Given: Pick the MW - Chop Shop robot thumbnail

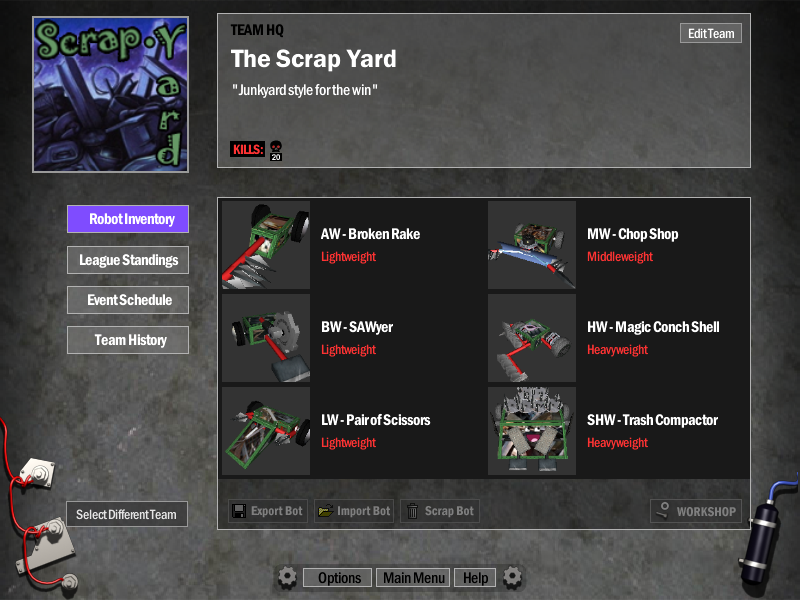Looking at the screenshot, I should point(532,245).
